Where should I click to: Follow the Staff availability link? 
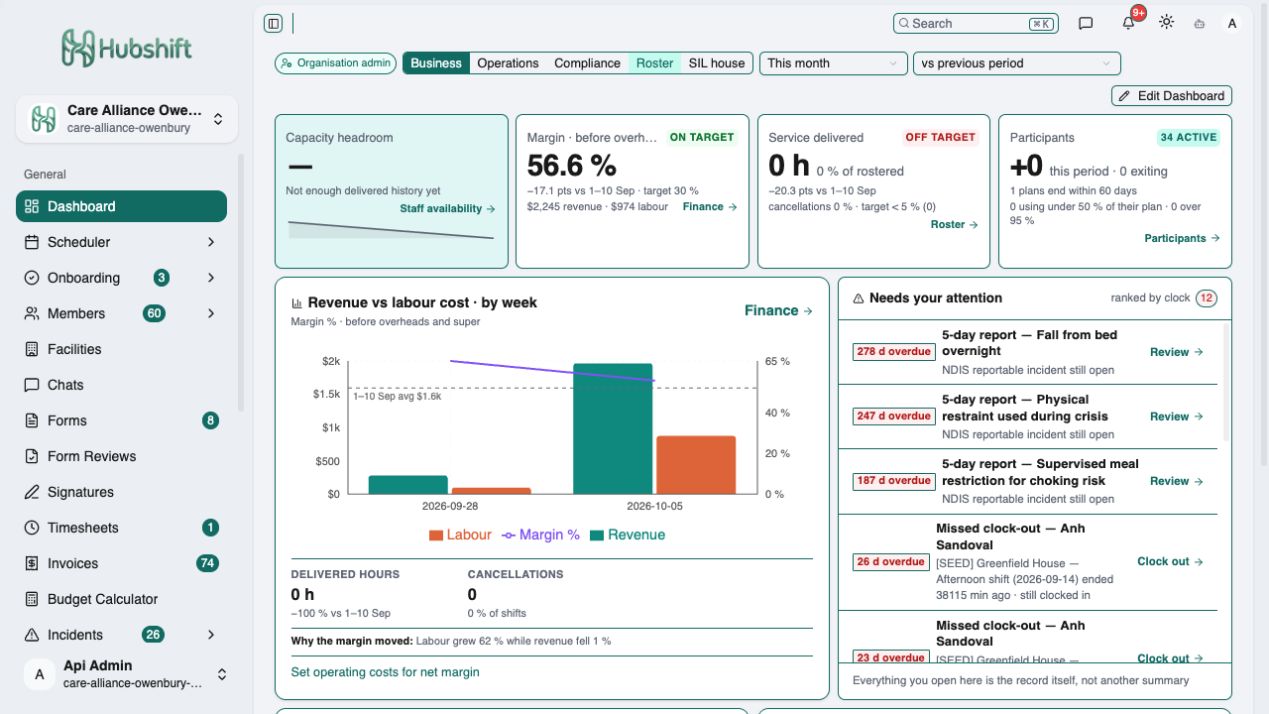coord(447,209)
